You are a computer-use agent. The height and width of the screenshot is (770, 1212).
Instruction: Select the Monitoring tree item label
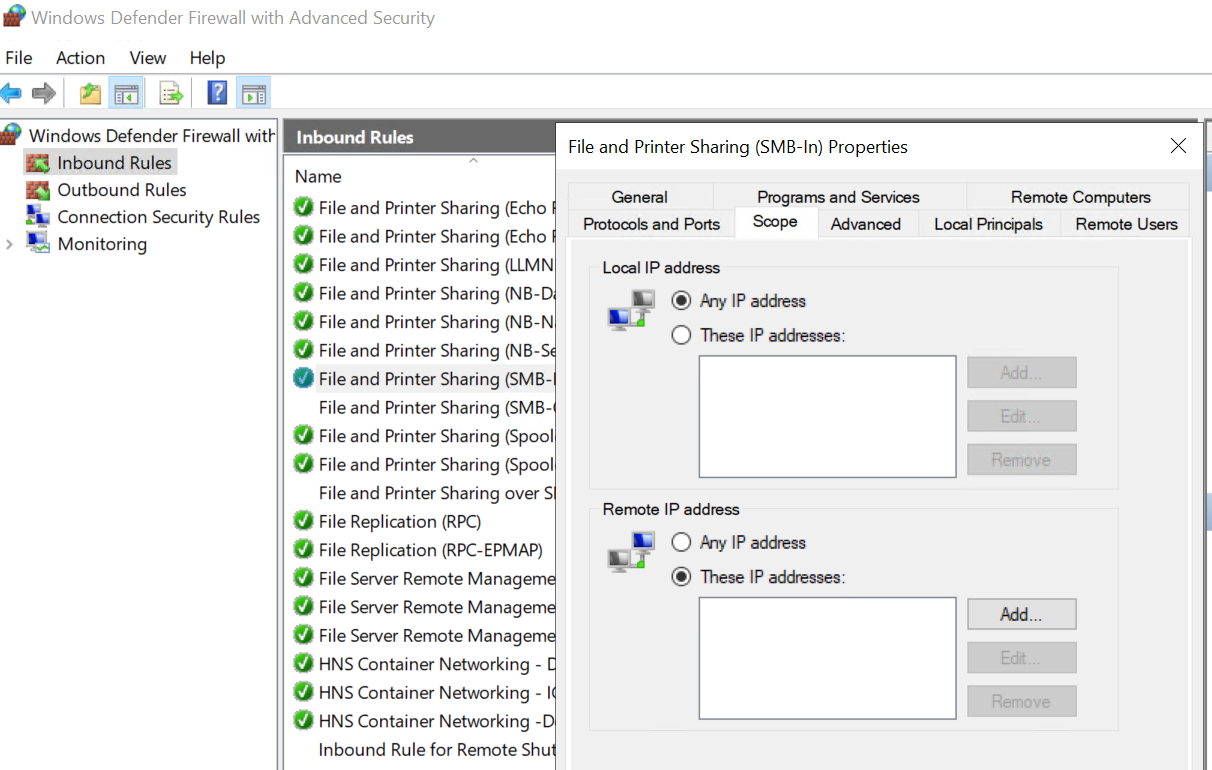tap(102, 243)
